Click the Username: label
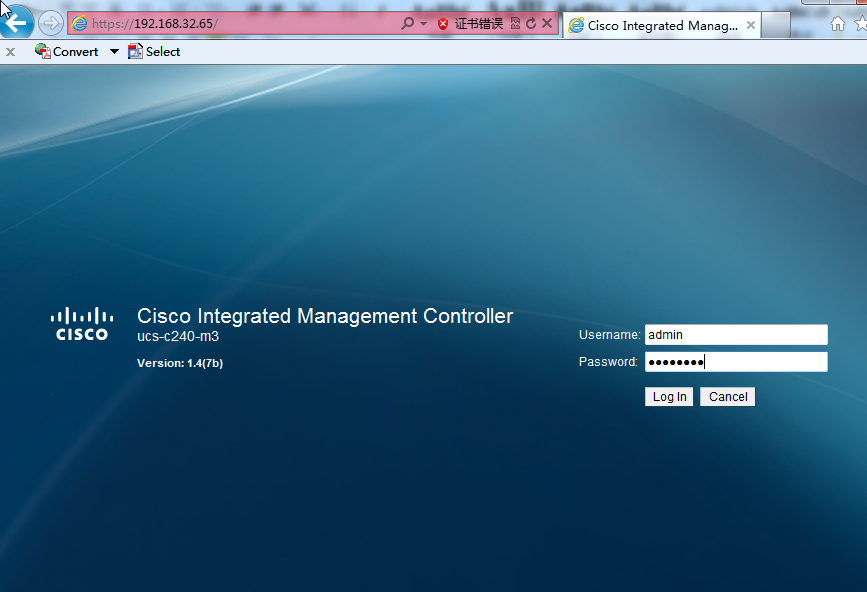The image size is (867, 592). [609, 335]
